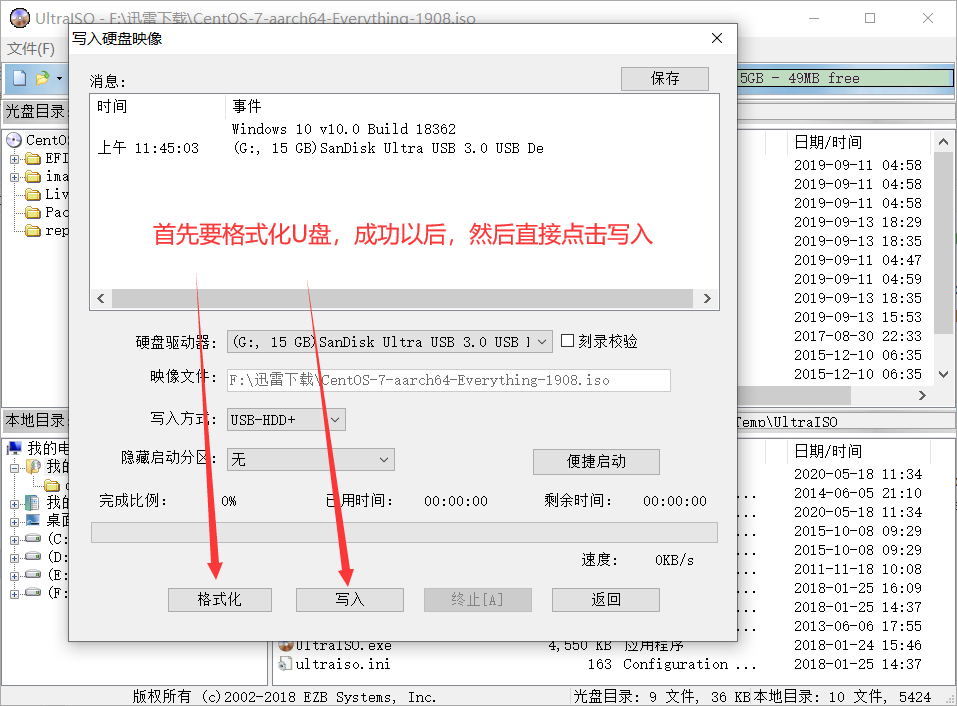
Task: Click the disabled 终止[A] abort button
Action: (x=478, y=600)
